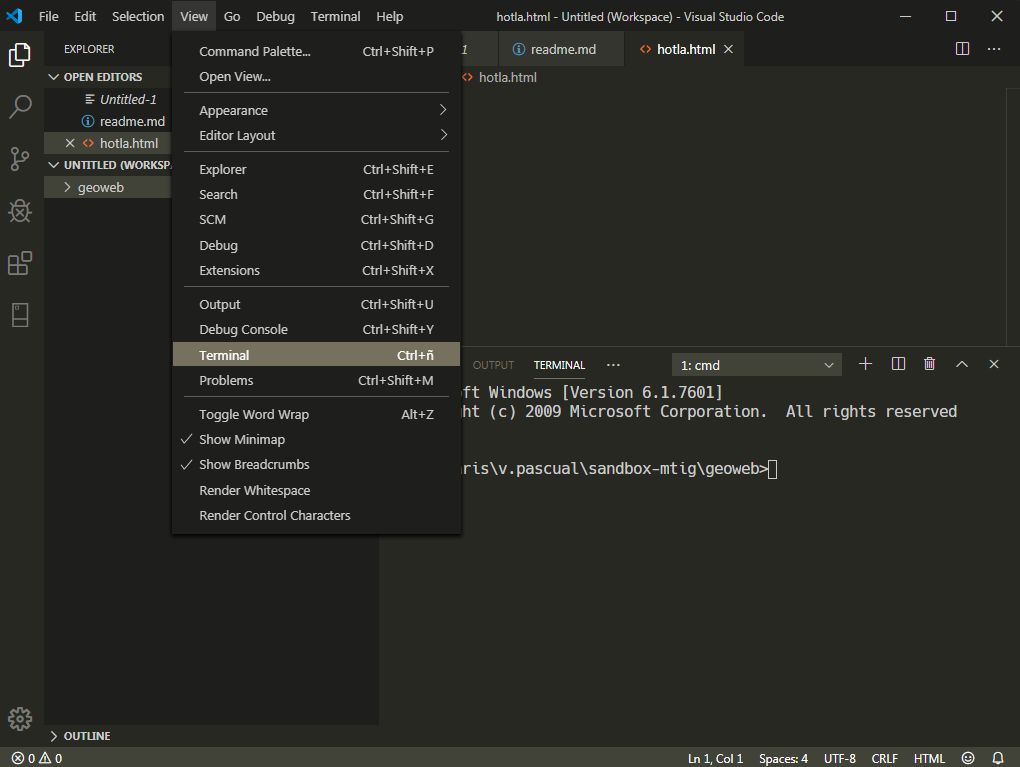Close the terminal panel
This screenshot has height=767, width=1020.
993,364
